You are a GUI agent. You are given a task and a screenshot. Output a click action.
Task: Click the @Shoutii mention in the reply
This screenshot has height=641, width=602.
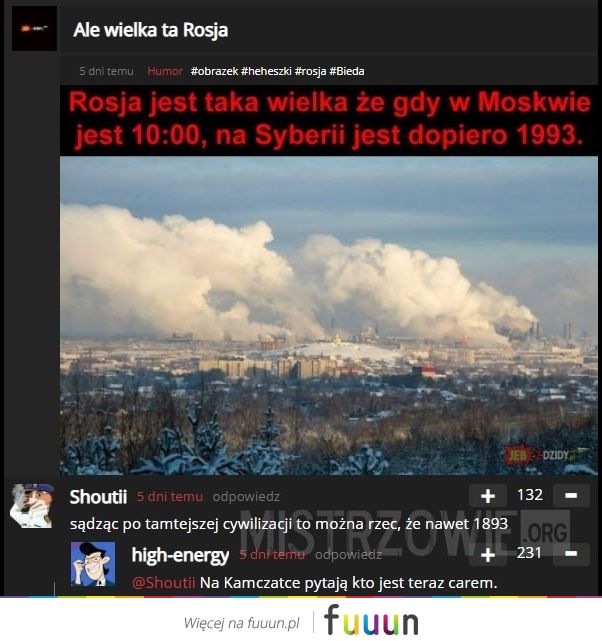click(163, 583)
